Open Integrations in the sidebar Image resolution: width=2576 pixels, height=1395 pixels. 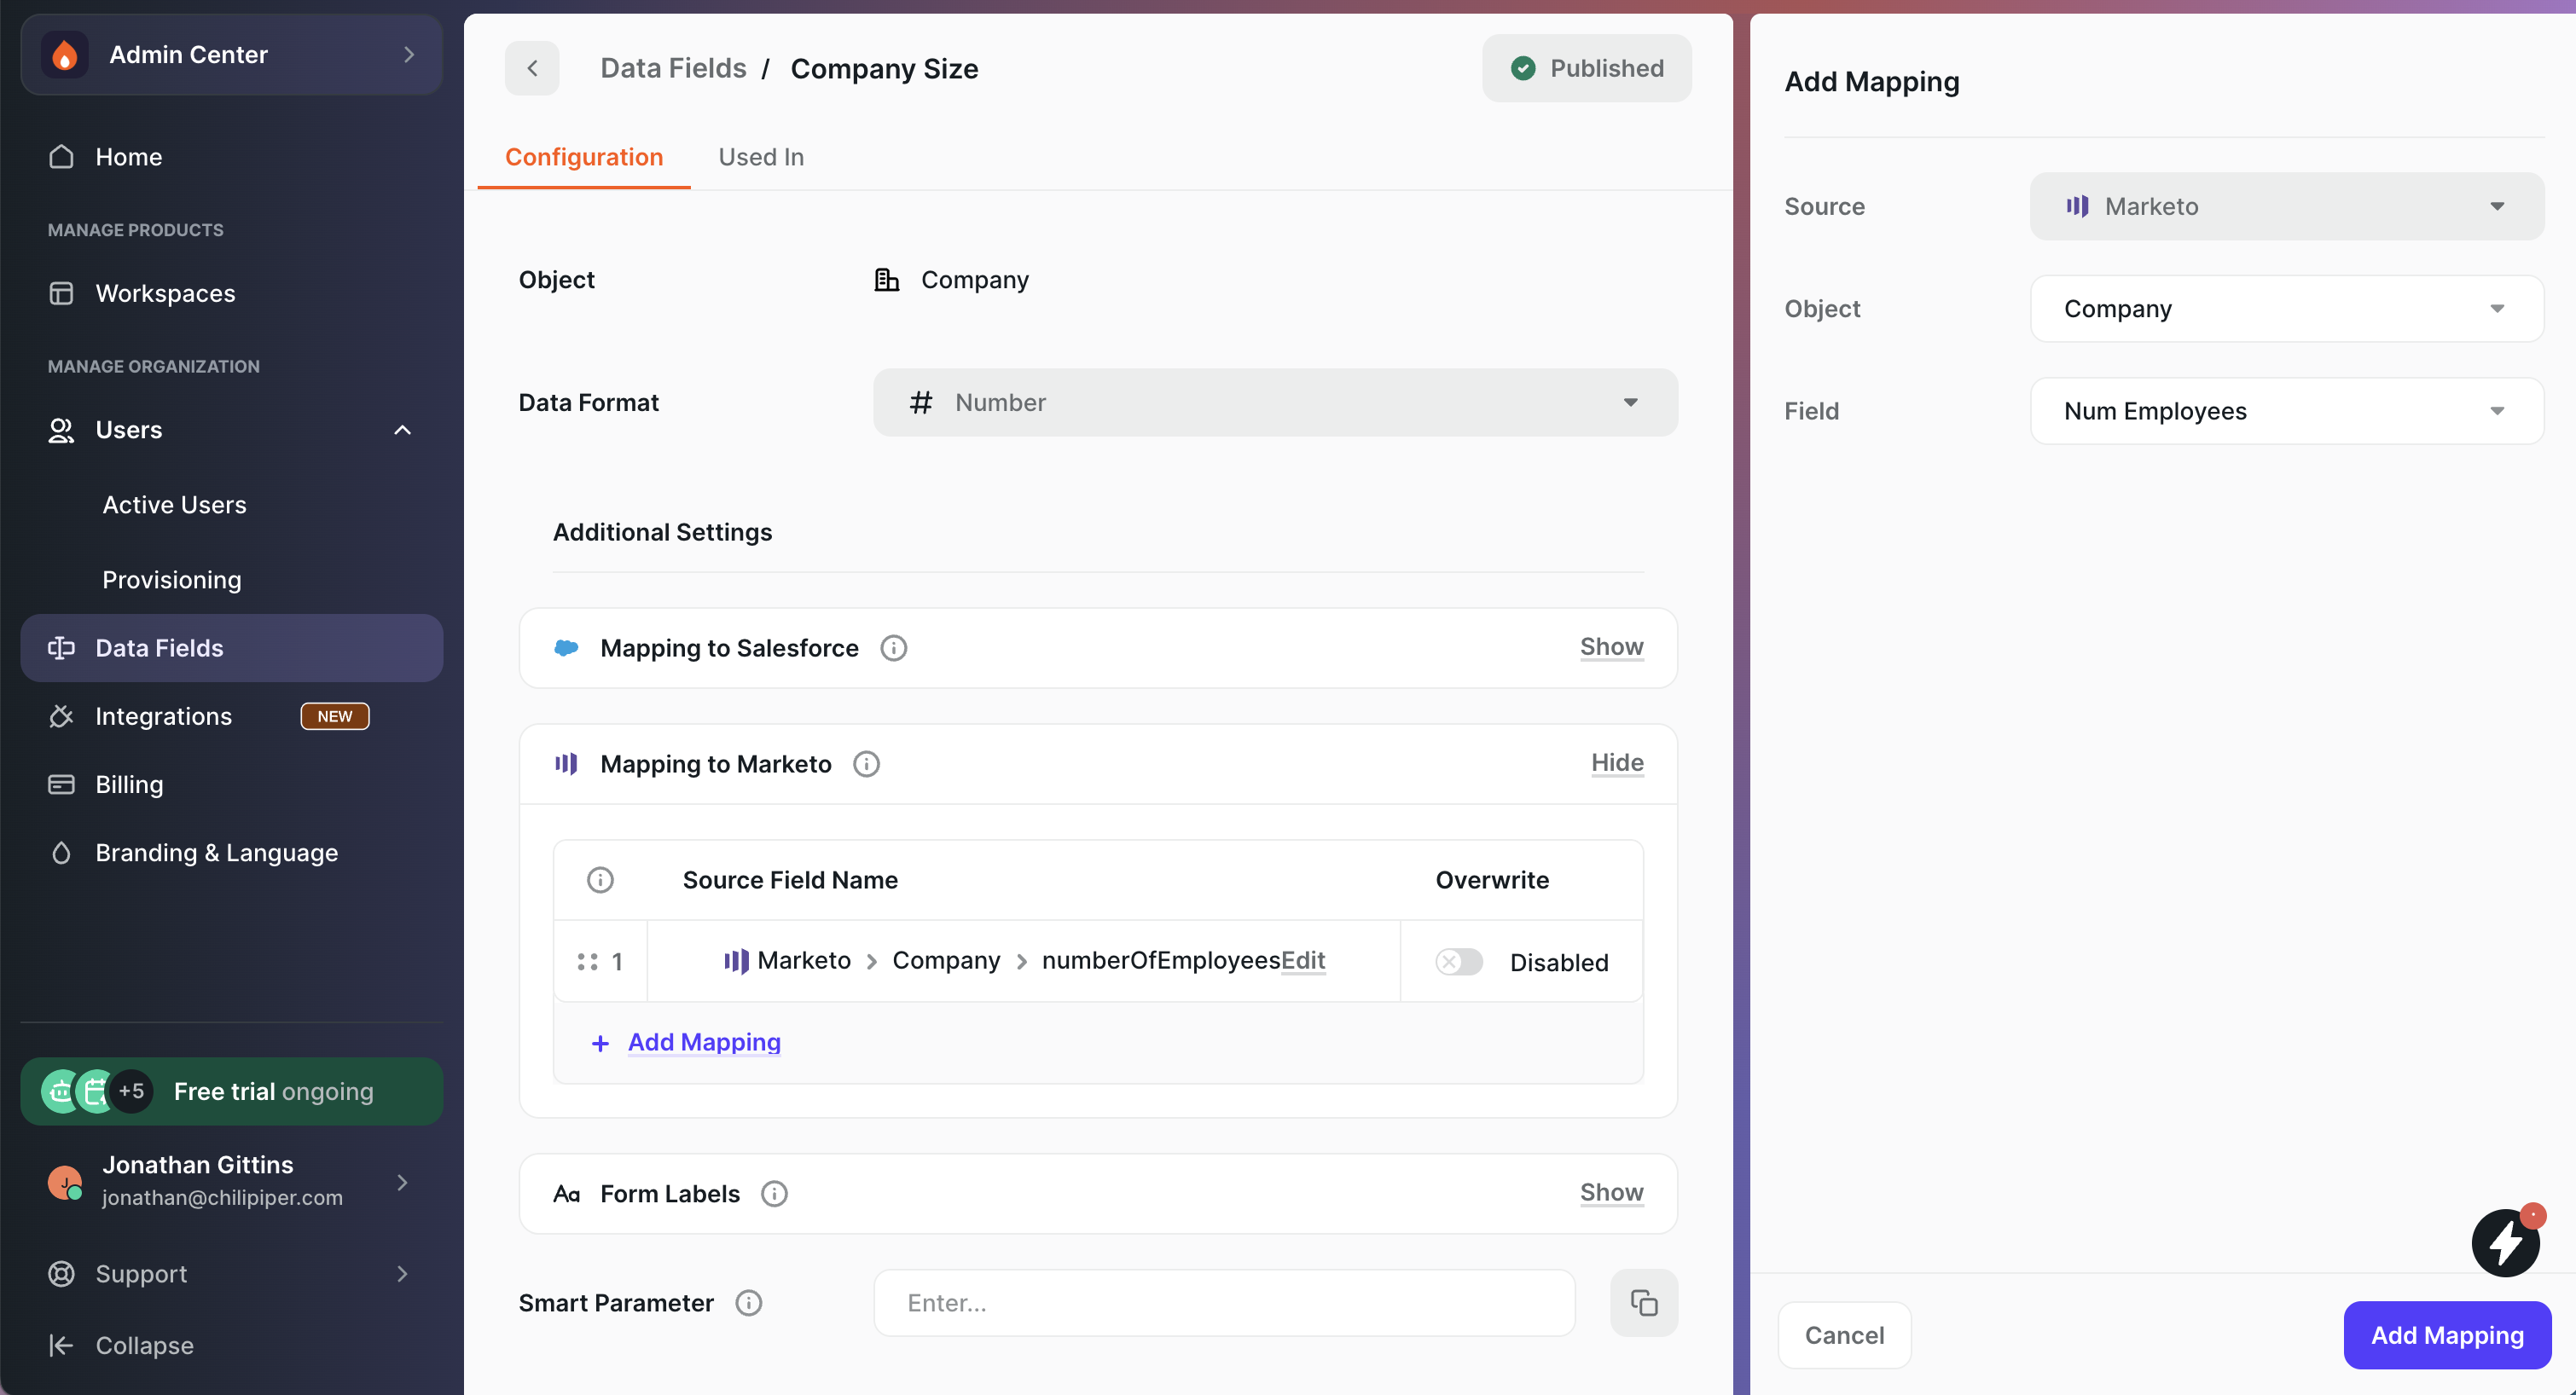(164, 716)
